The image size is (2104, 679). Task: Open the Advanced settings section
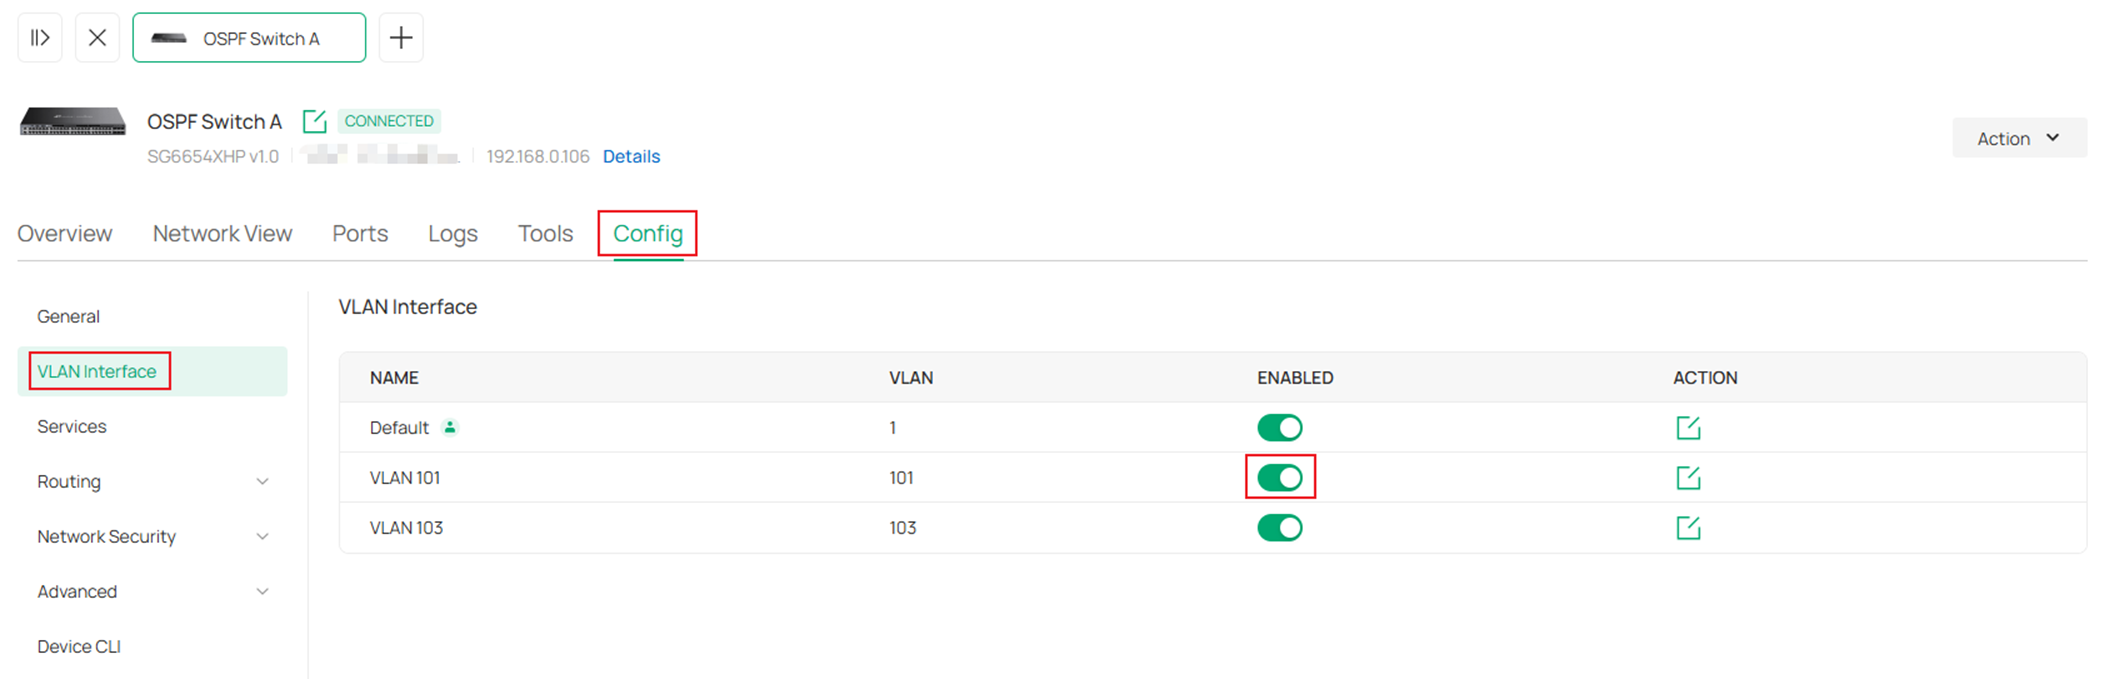click(x=262, y=591)
